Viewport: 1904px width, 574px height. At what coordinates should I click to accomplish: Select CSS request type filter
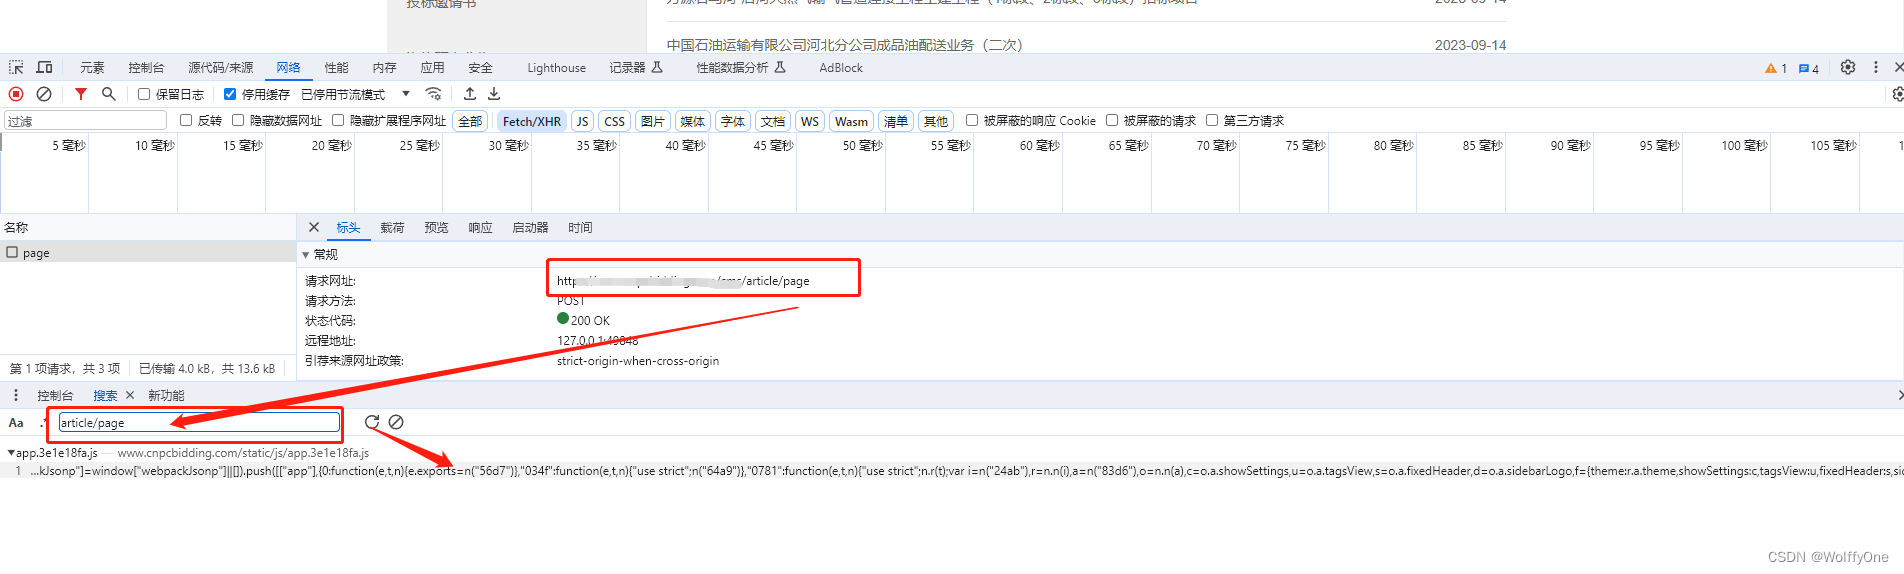[615, 121]
